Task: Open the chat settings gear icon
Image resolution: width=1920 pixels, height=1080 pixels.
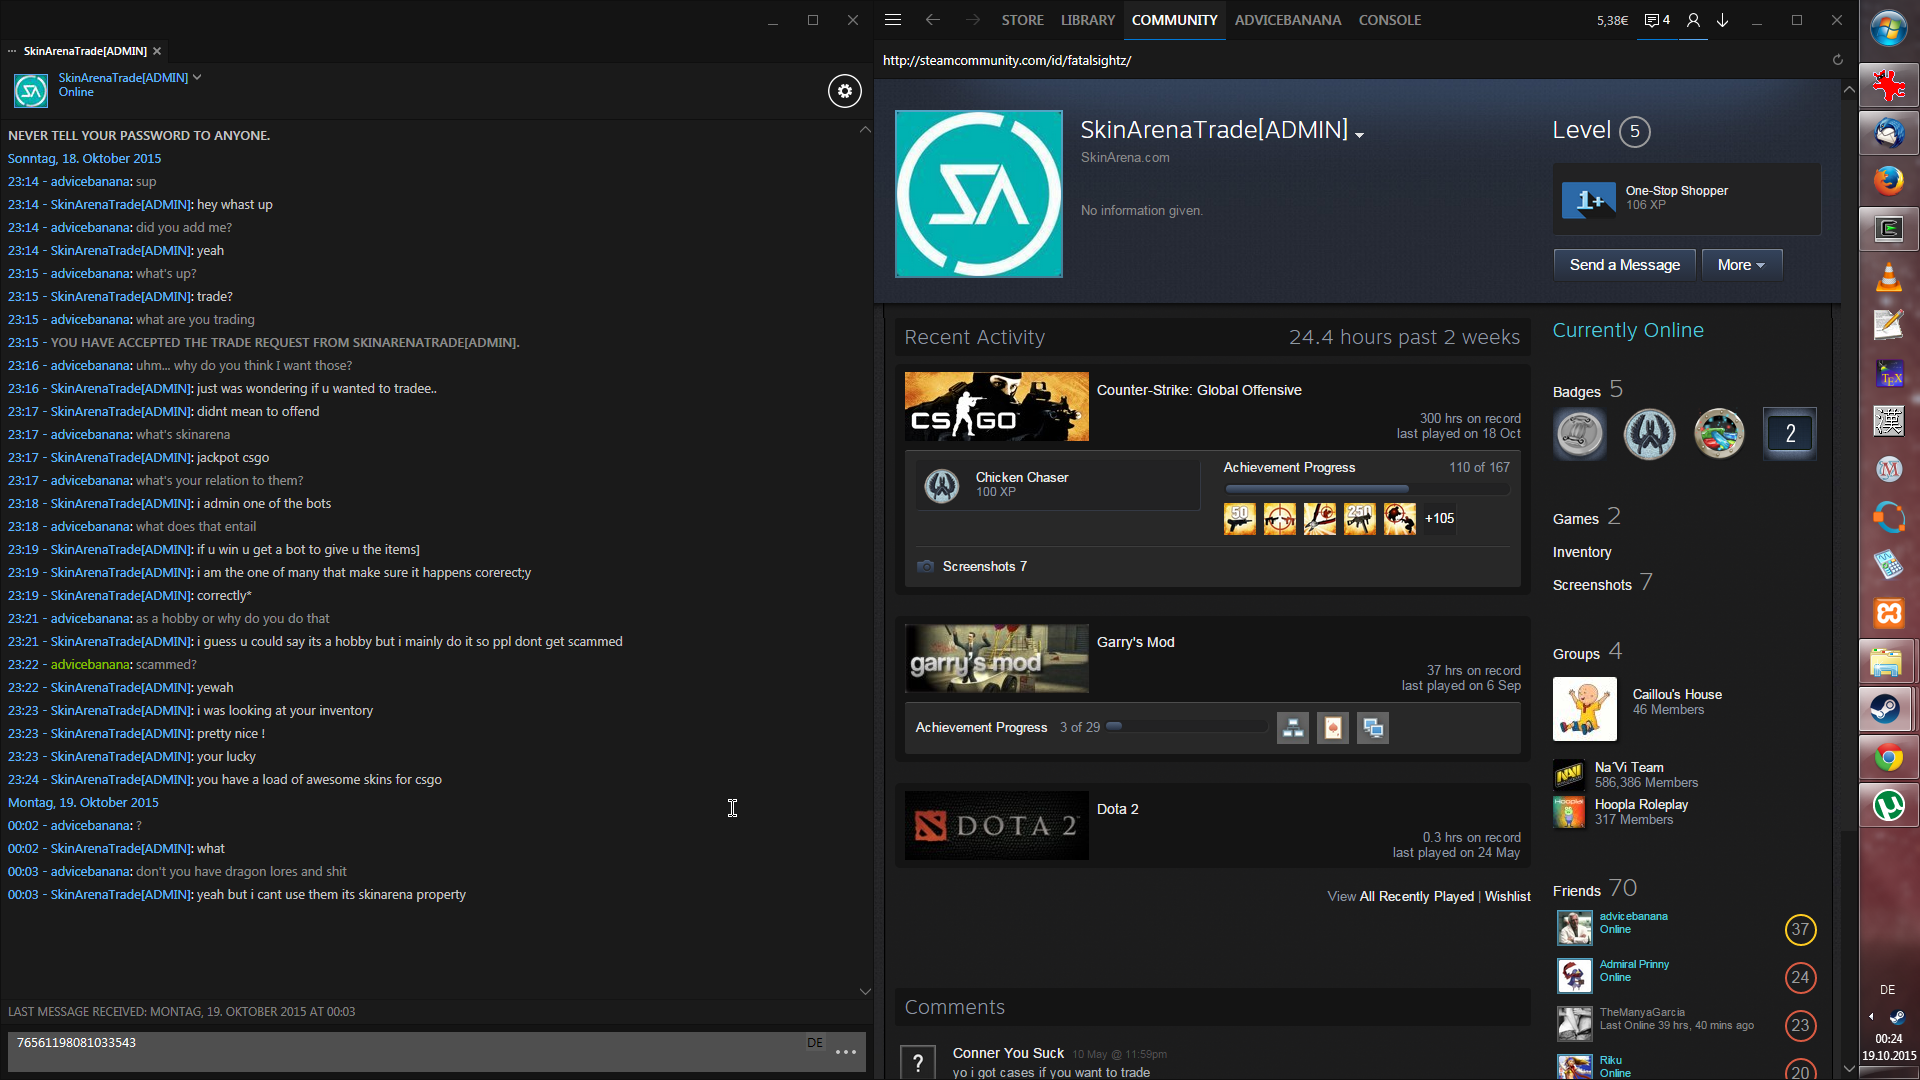Action: coord(844,91)
